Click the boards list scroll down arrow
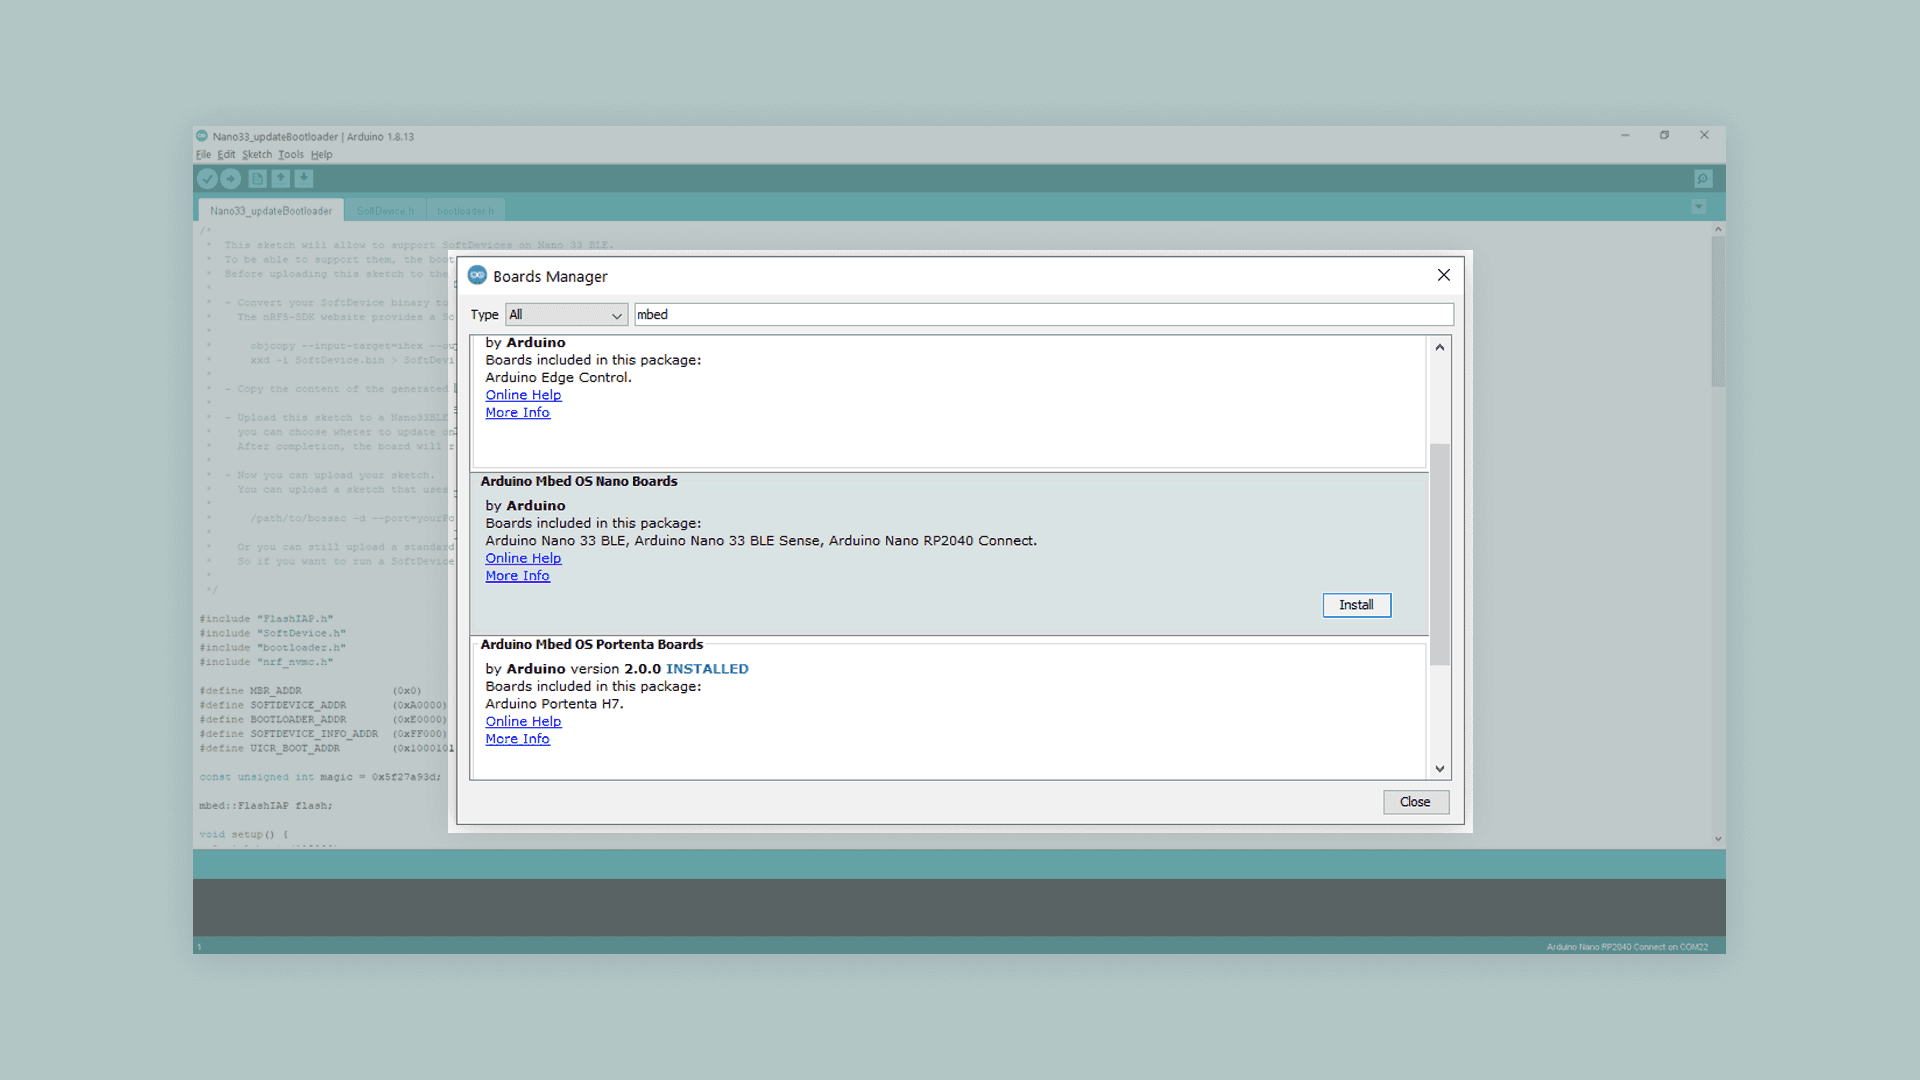1920x1080 pixels. click(x=1440, y=769)
